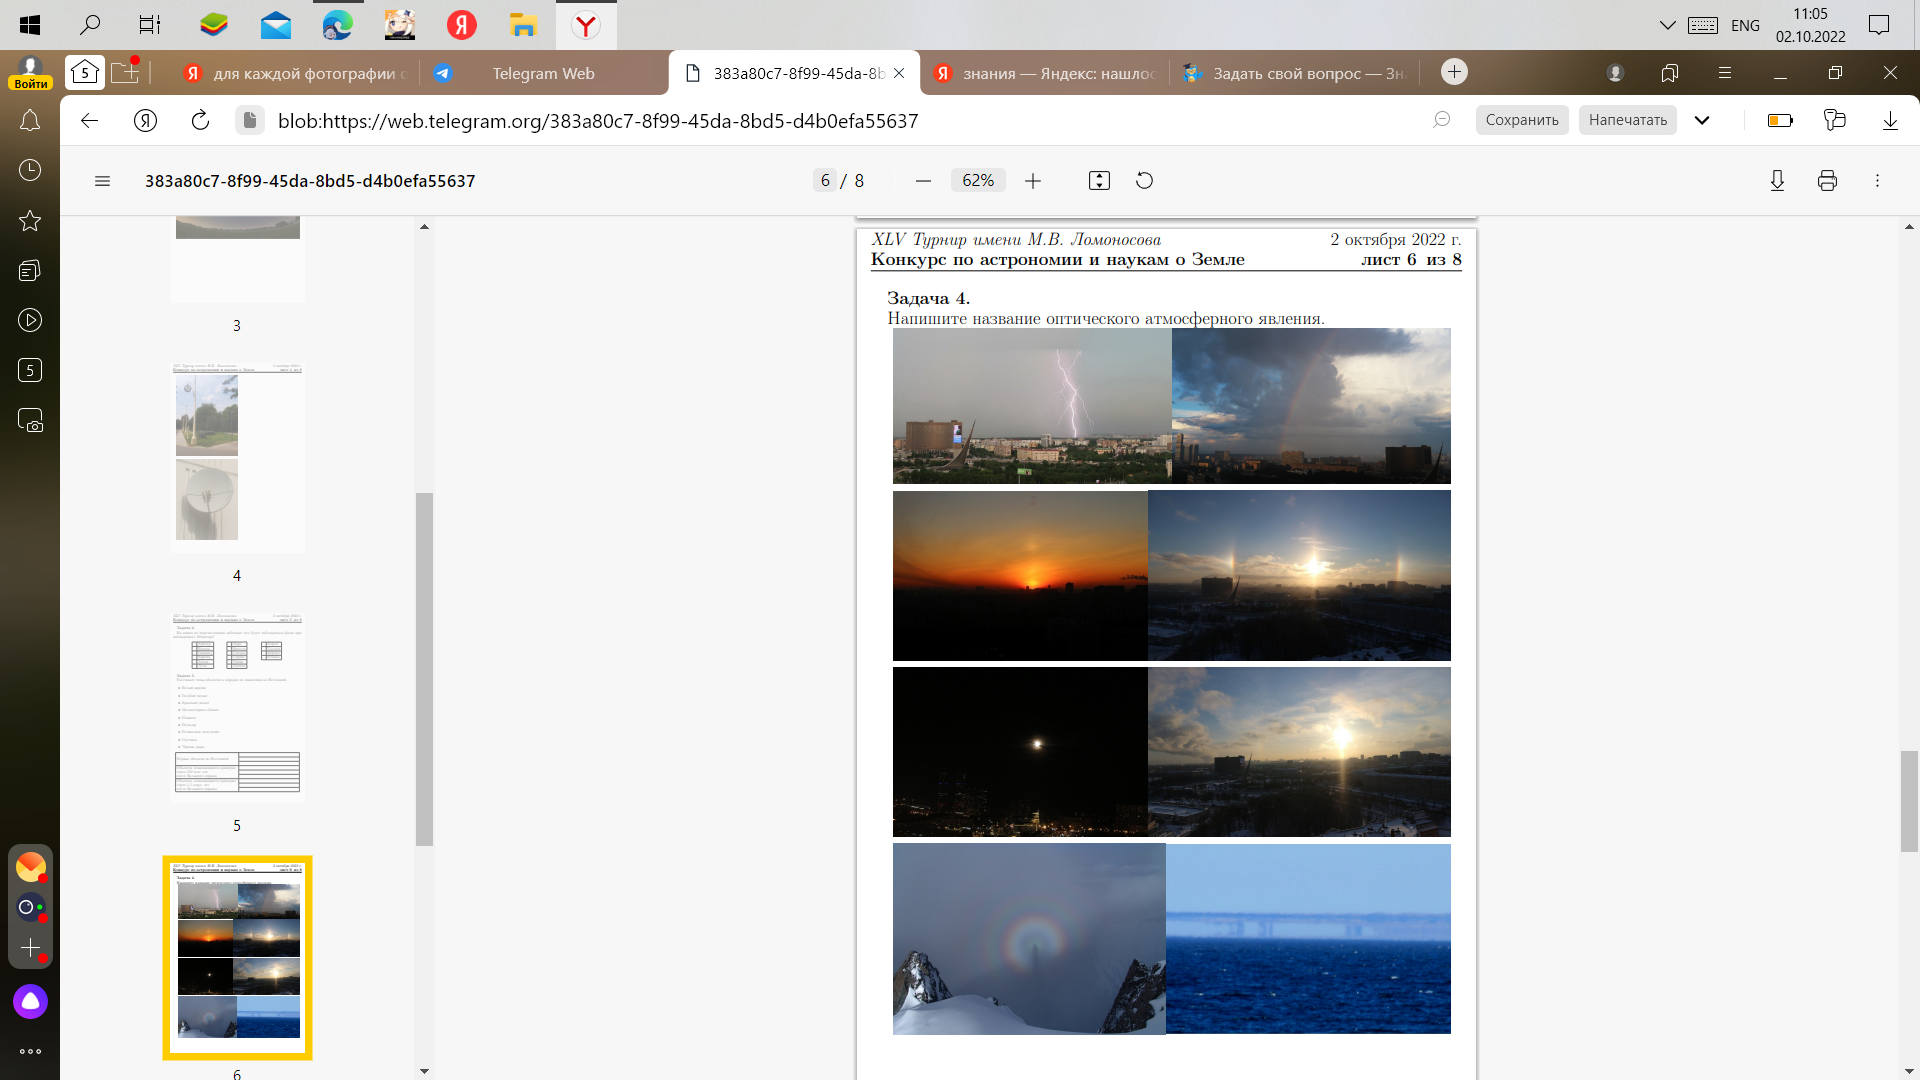Focus the address bar URL
The image size is (1920, 1080).
pyautogui.click(x=598, y=121)
